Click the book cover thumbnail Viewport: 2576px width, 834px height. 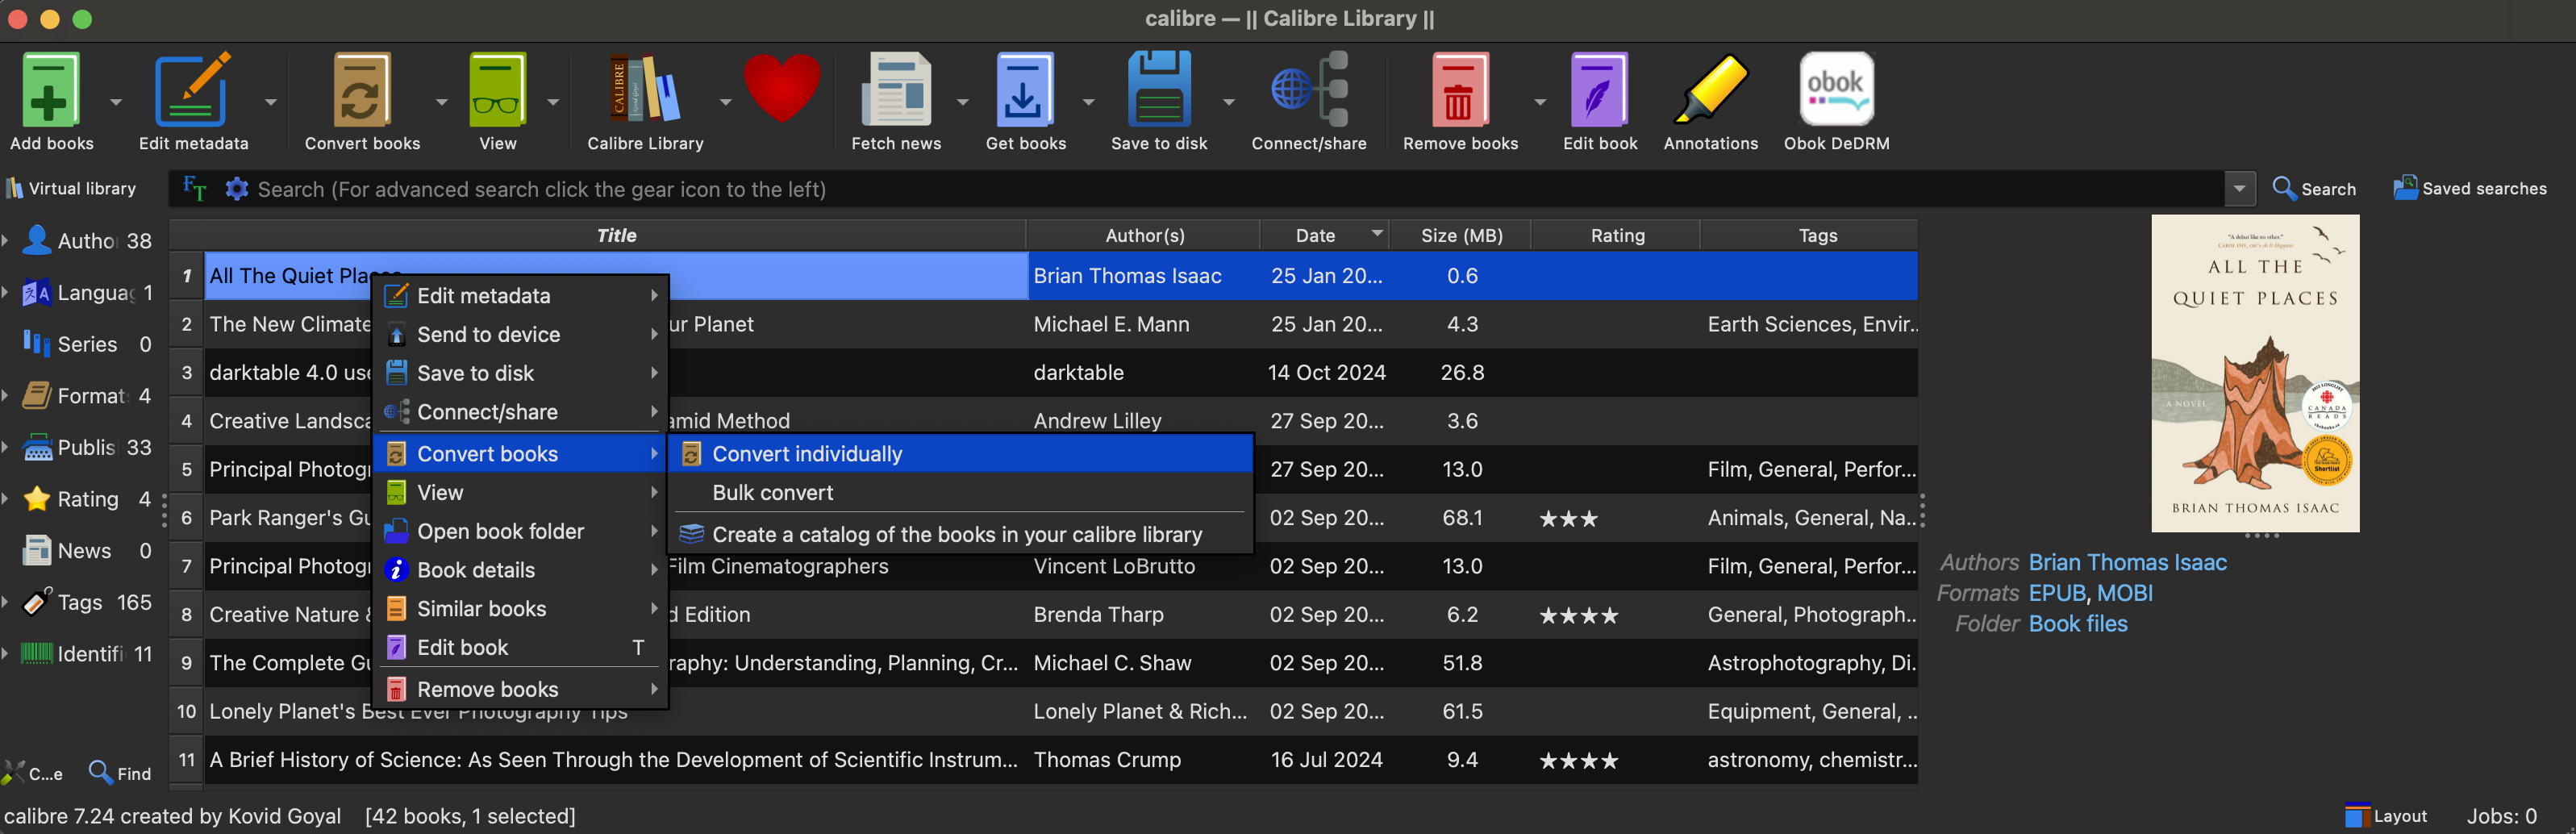pos(2254,373)
